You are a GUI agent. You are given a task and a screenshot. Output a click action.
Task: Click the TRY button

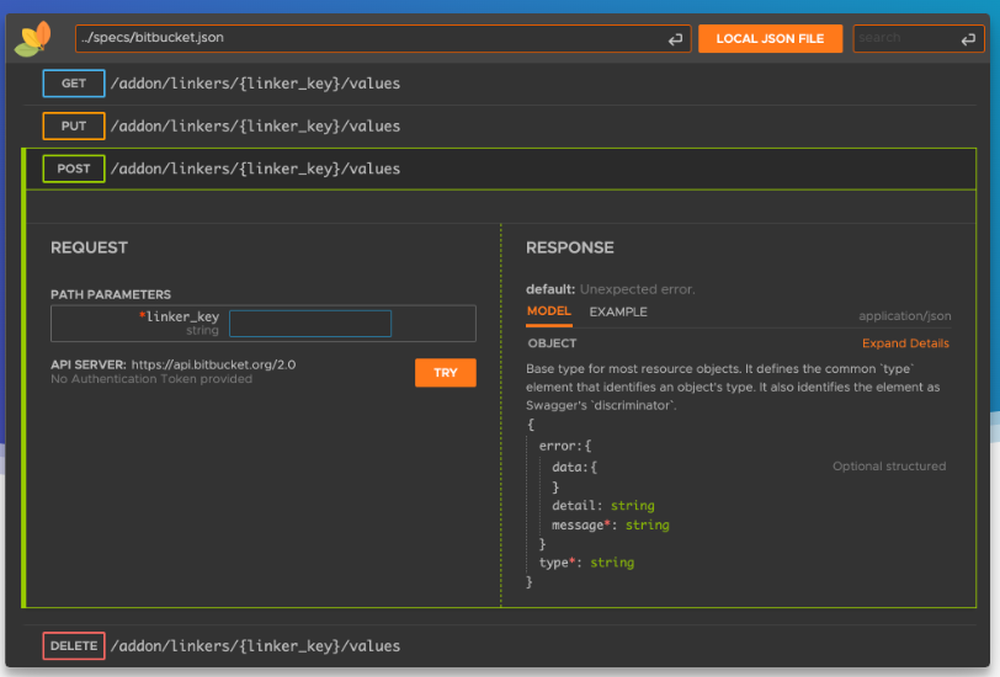coord(445,373)
